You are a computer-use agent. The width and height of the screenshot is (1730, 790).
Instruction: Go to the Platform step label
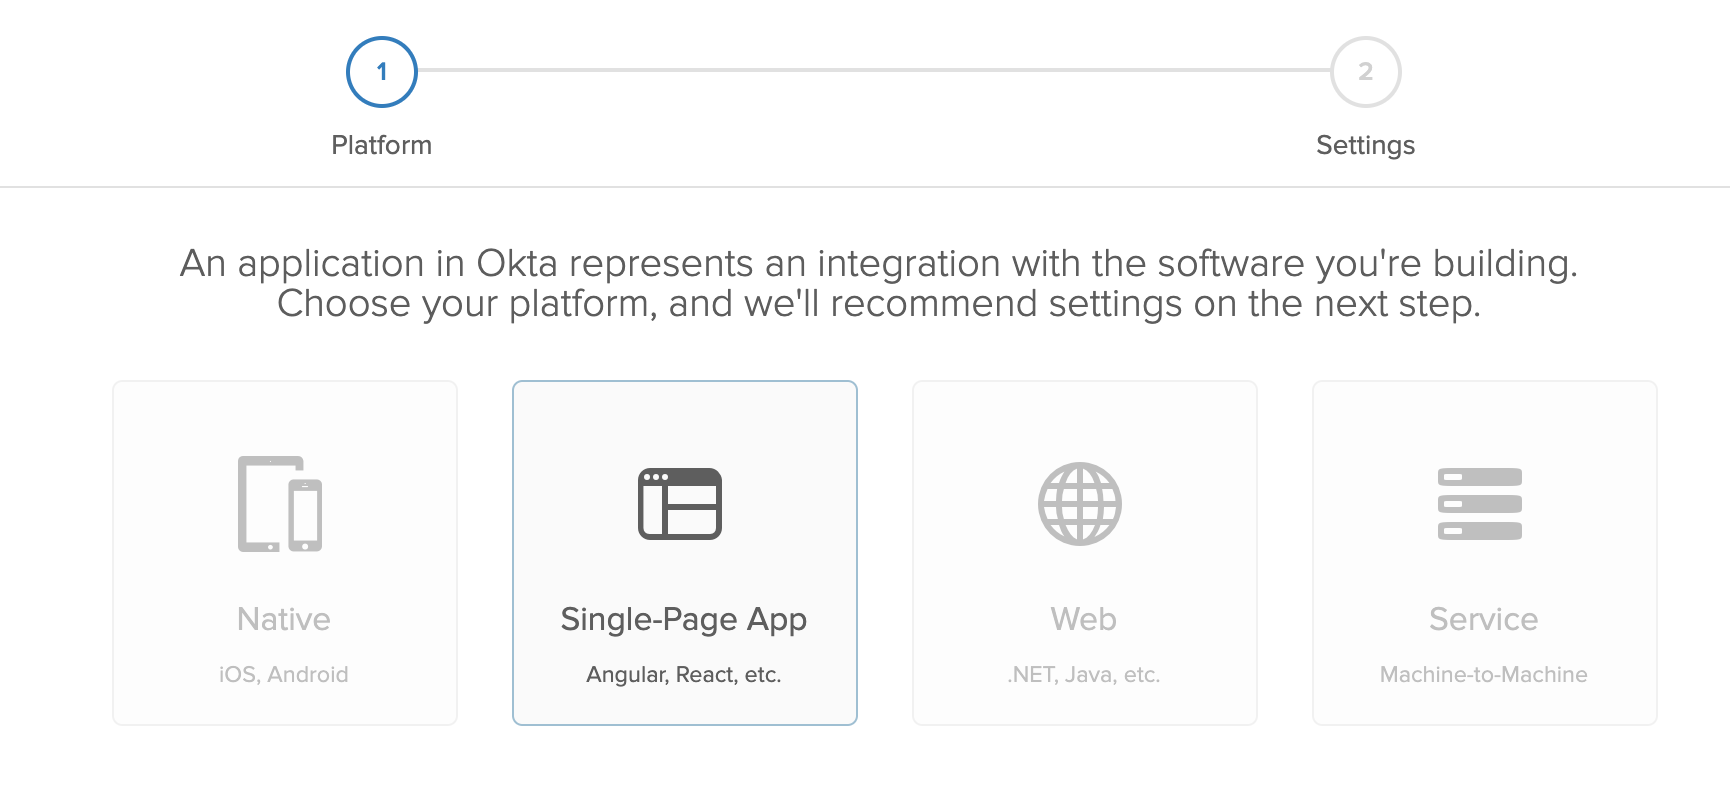click(382, 145)
